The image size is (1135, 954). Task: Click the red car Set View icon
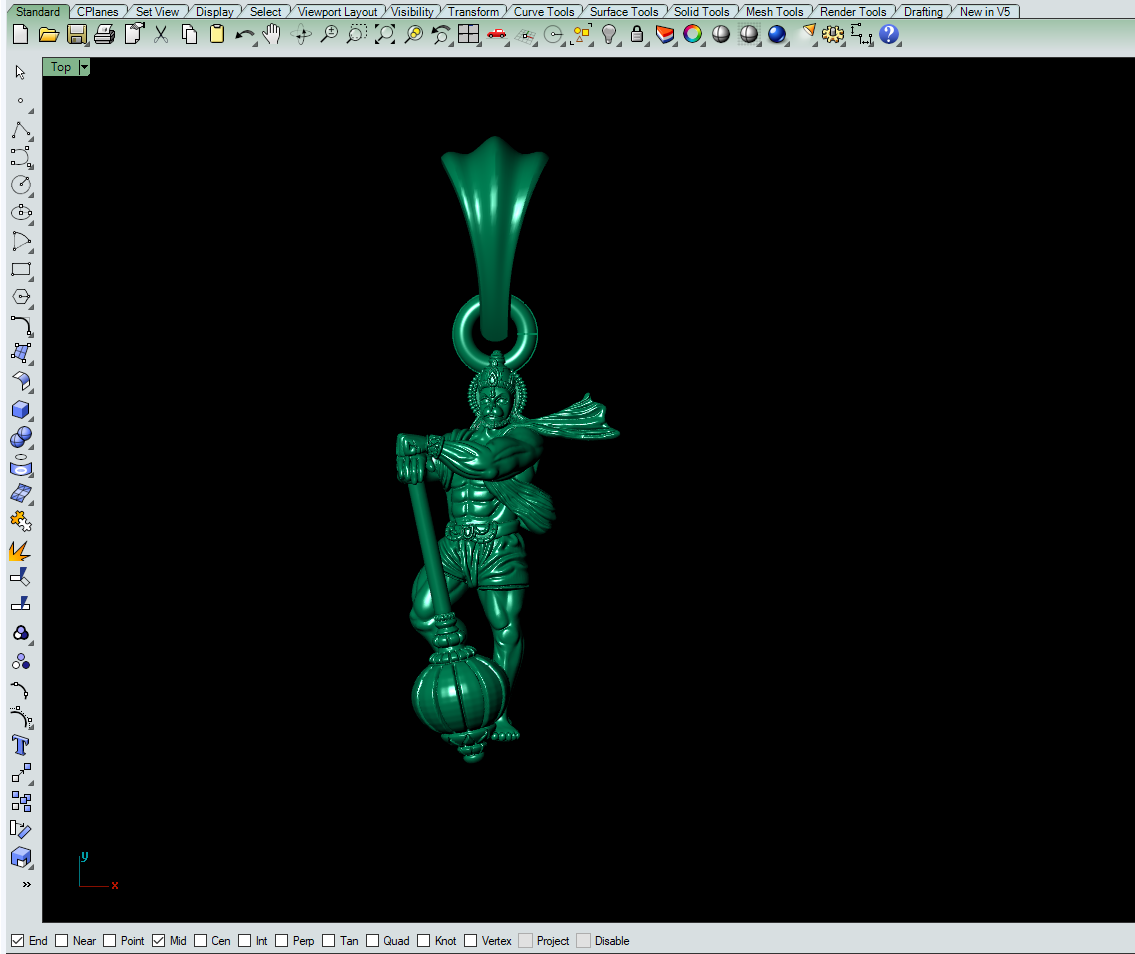click(496, 35)
